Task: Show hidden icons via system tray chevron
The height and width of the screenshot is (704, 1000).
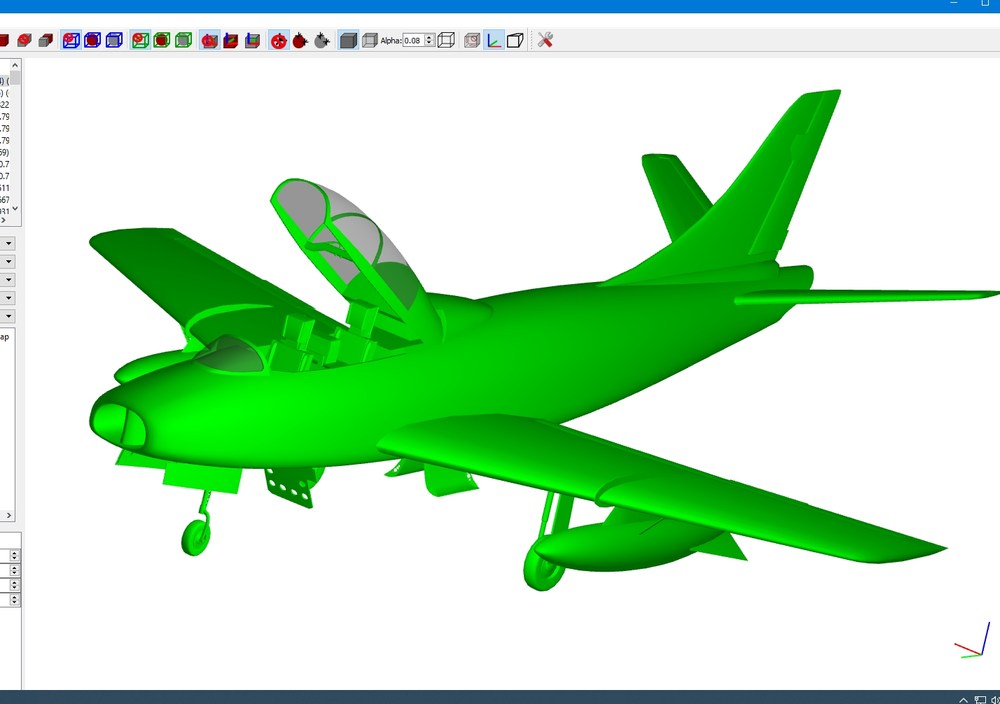Action: (x=963, y=700)
